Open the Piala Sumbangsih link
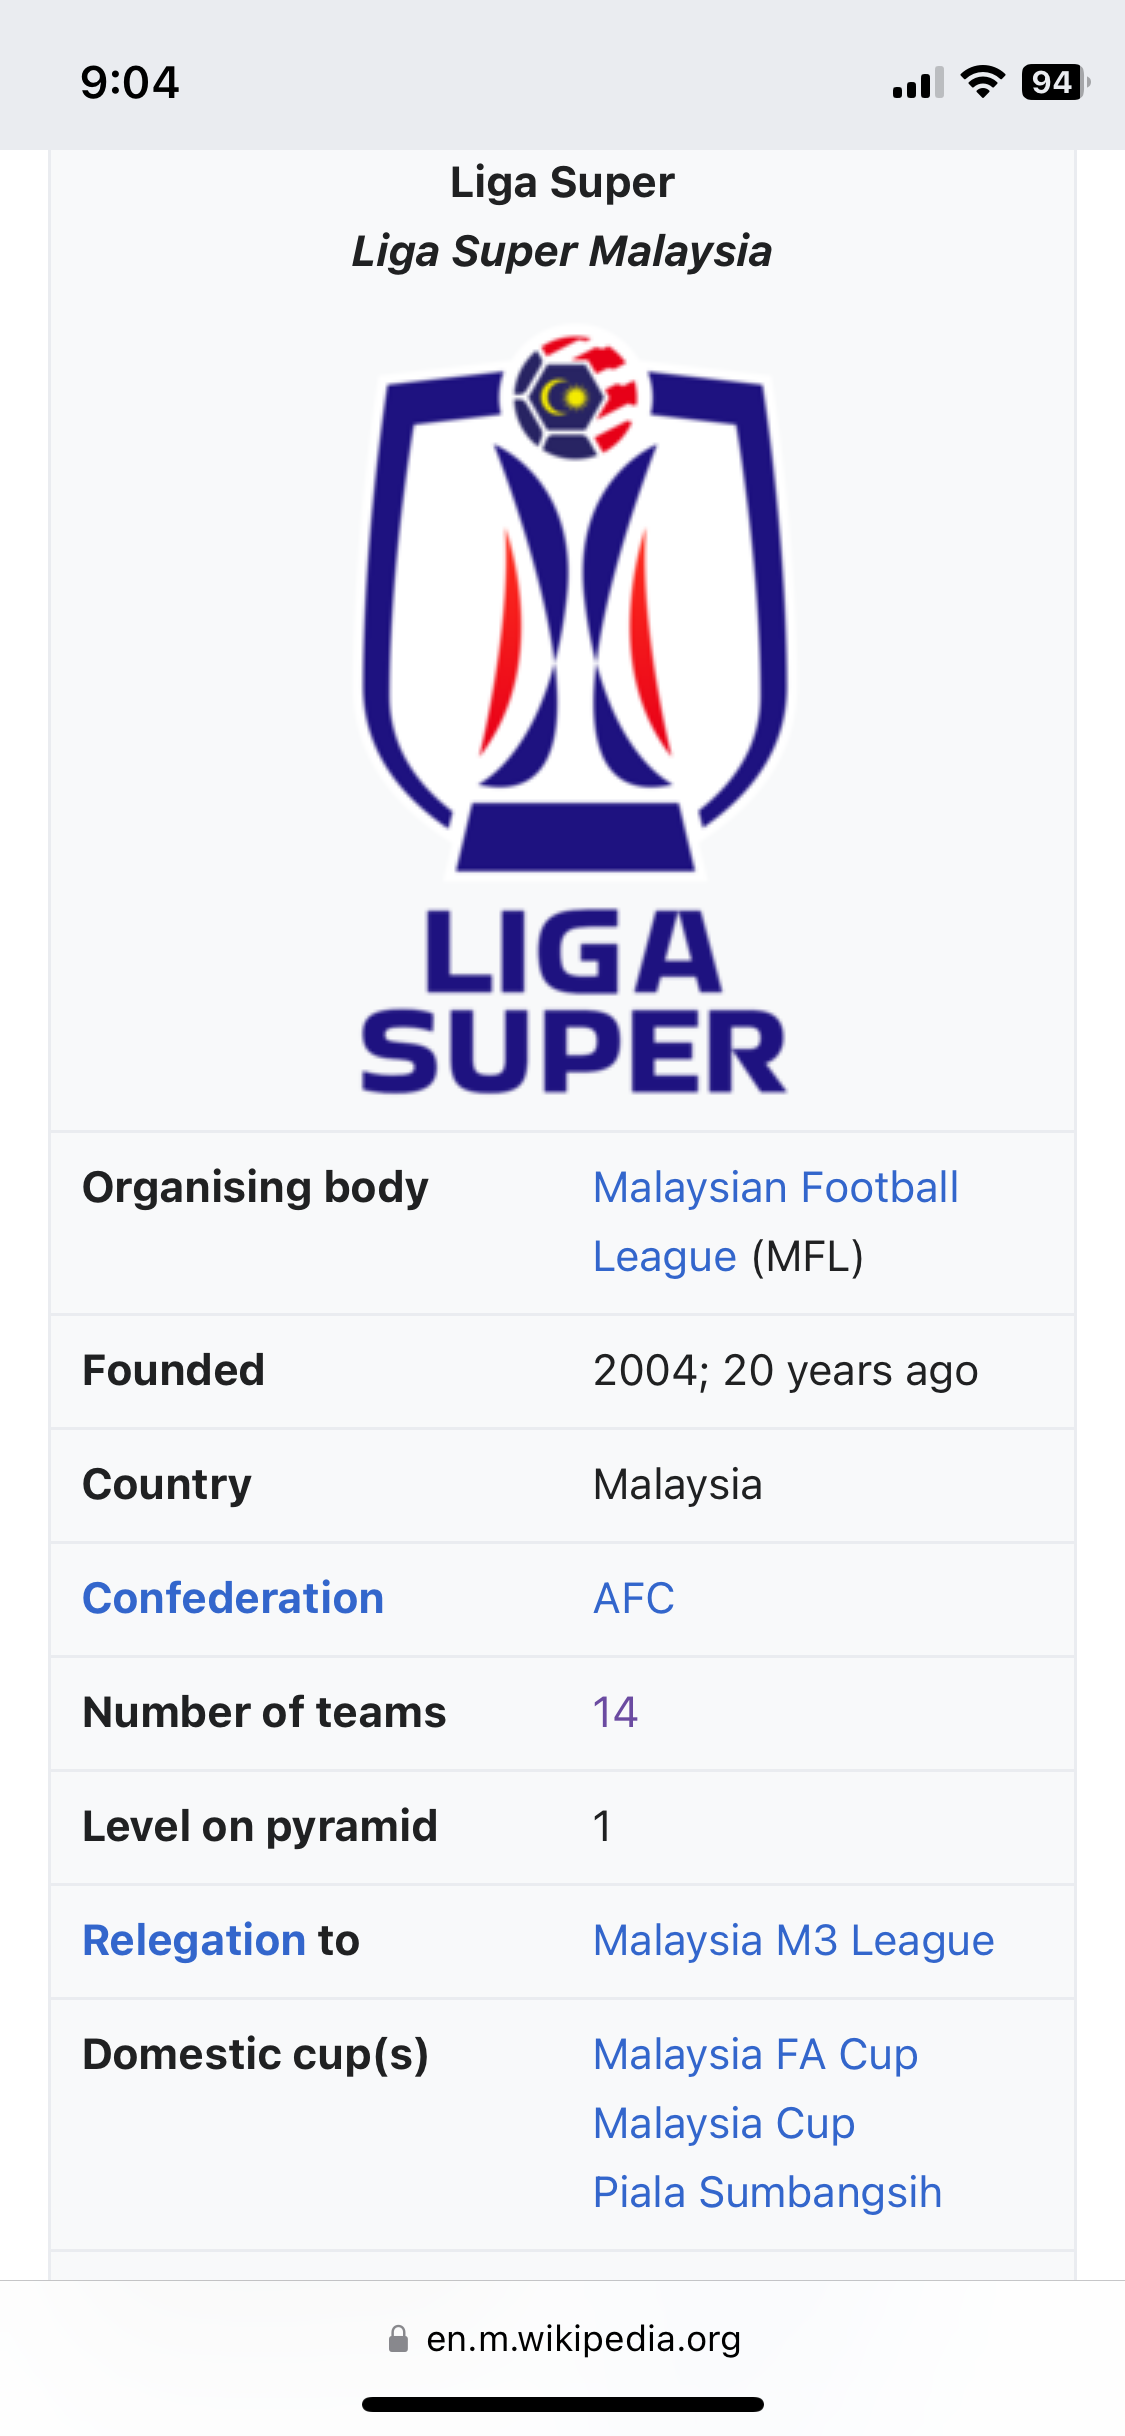Screen dimensions: 1125x2436 click(767, 2192)
